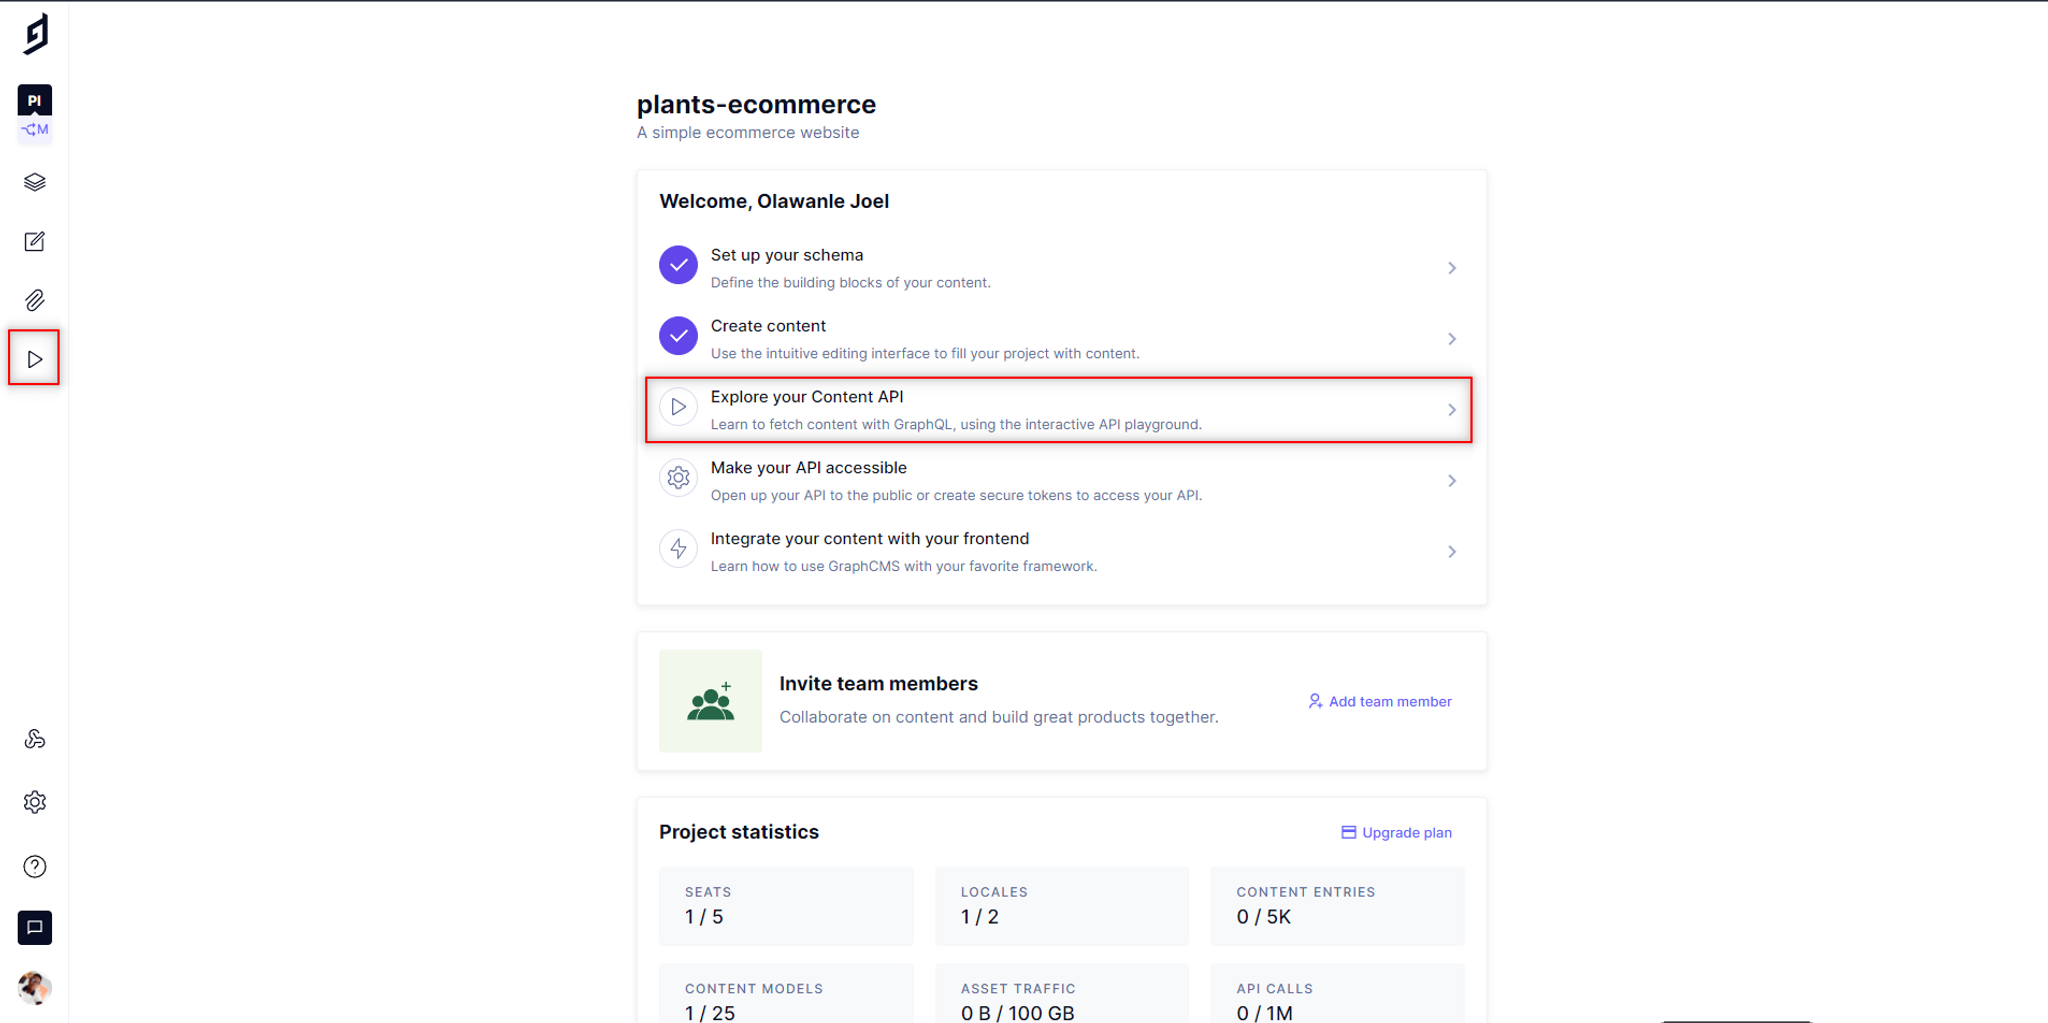Expand the Integrate your content chevron

[x=1451, y=552]
